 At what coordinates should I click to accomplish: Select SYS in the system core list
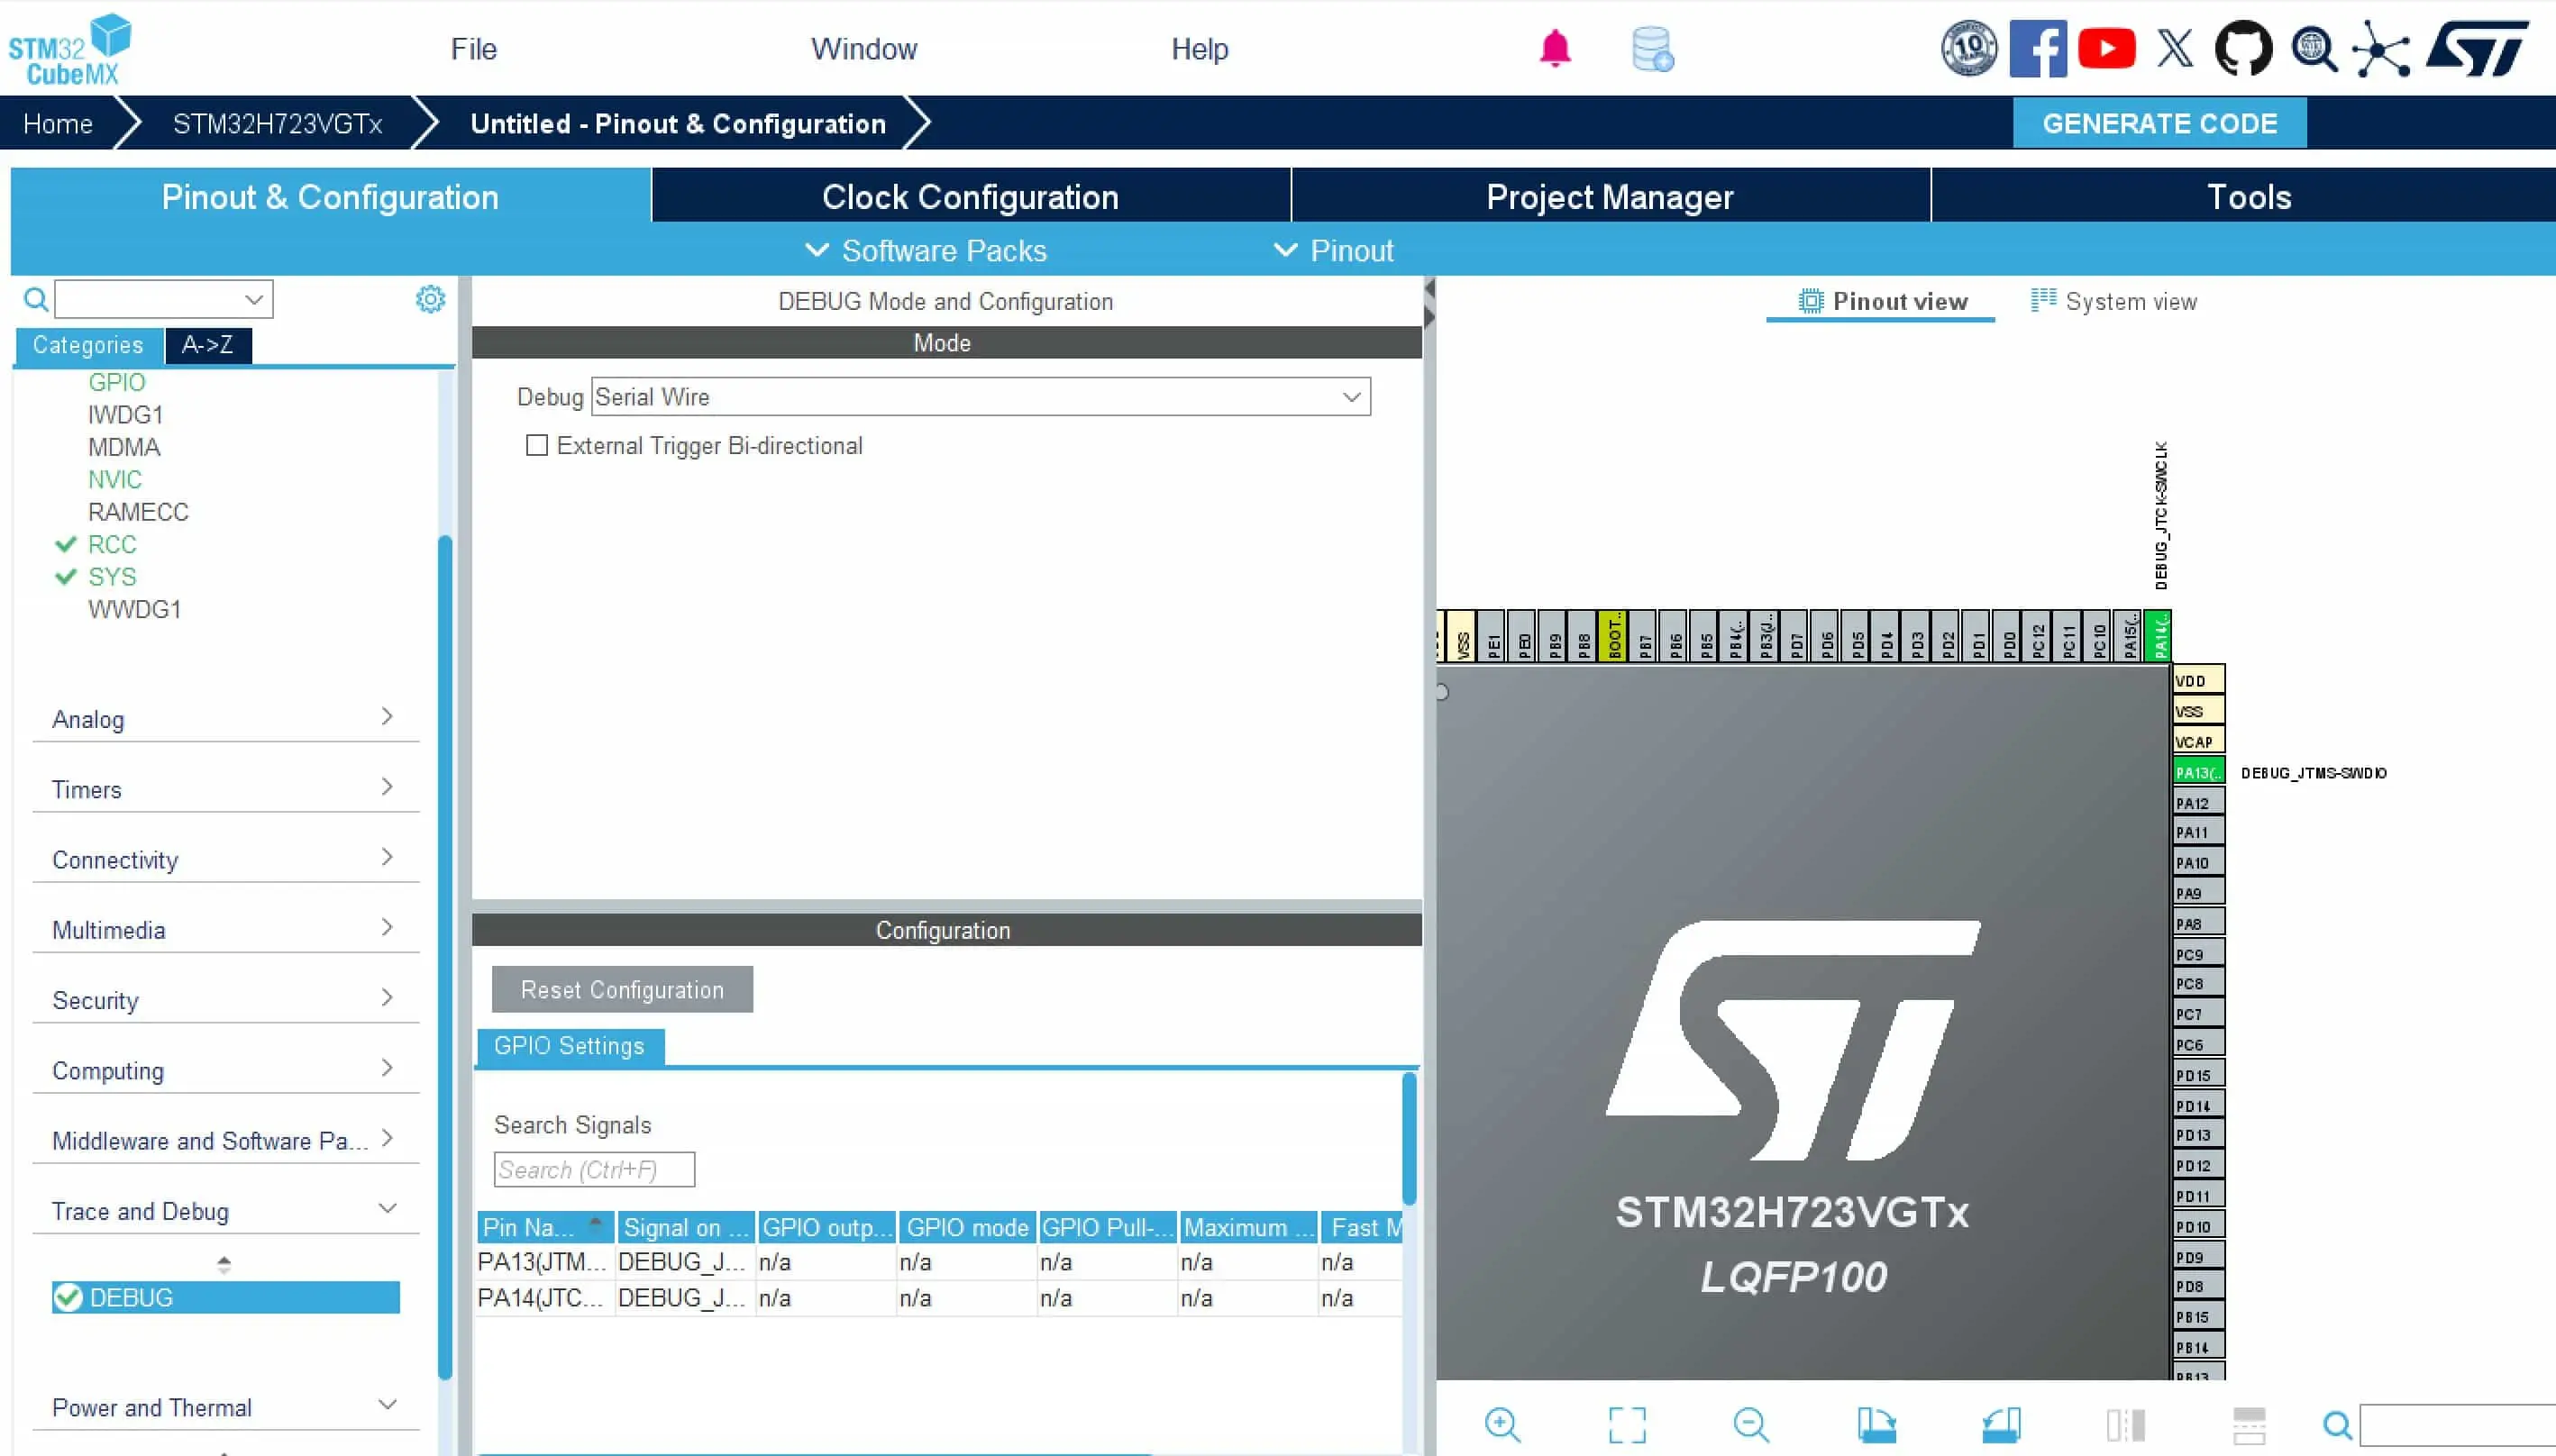(112, 577)
